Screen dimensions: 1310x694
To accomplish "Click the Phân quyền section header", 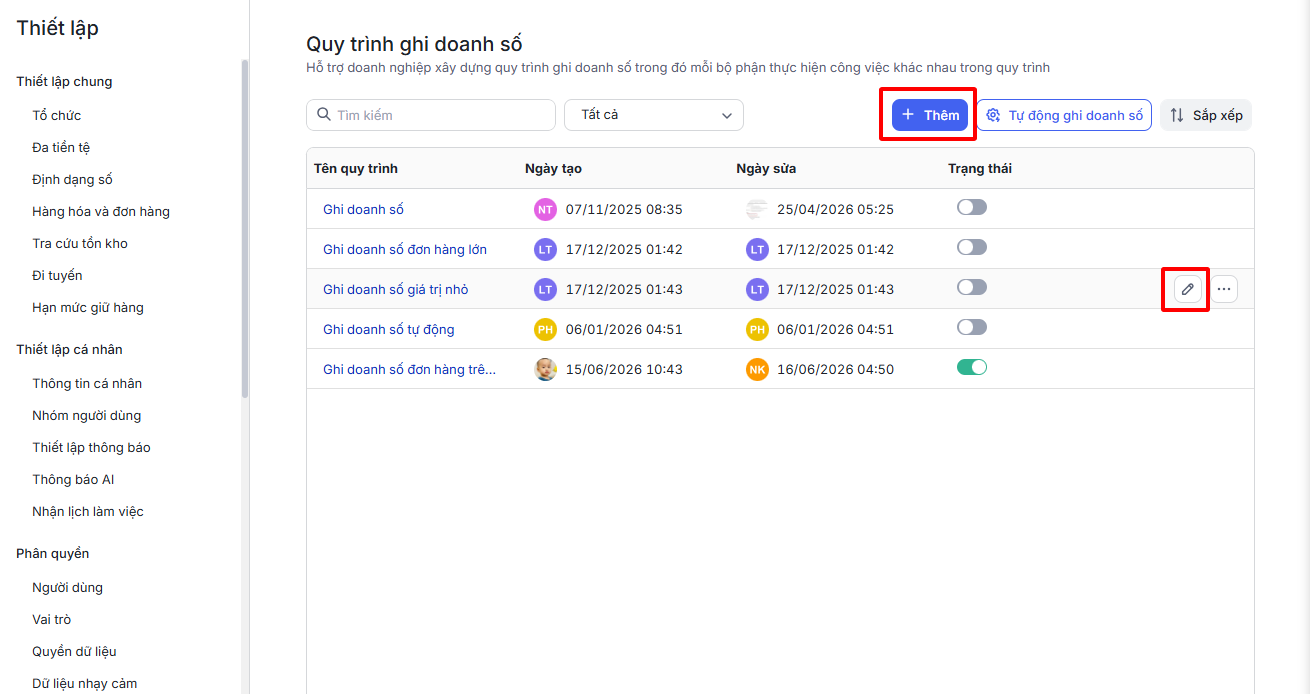I will click(x=53, y=553).
